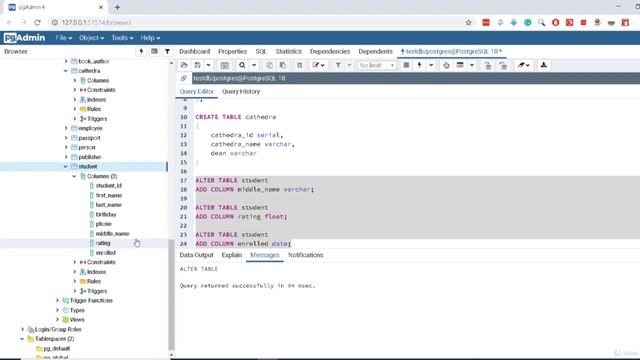The image size is (640, 360).
Task: Click the Find magnifier icon in query toolbar
Action: 242,65
